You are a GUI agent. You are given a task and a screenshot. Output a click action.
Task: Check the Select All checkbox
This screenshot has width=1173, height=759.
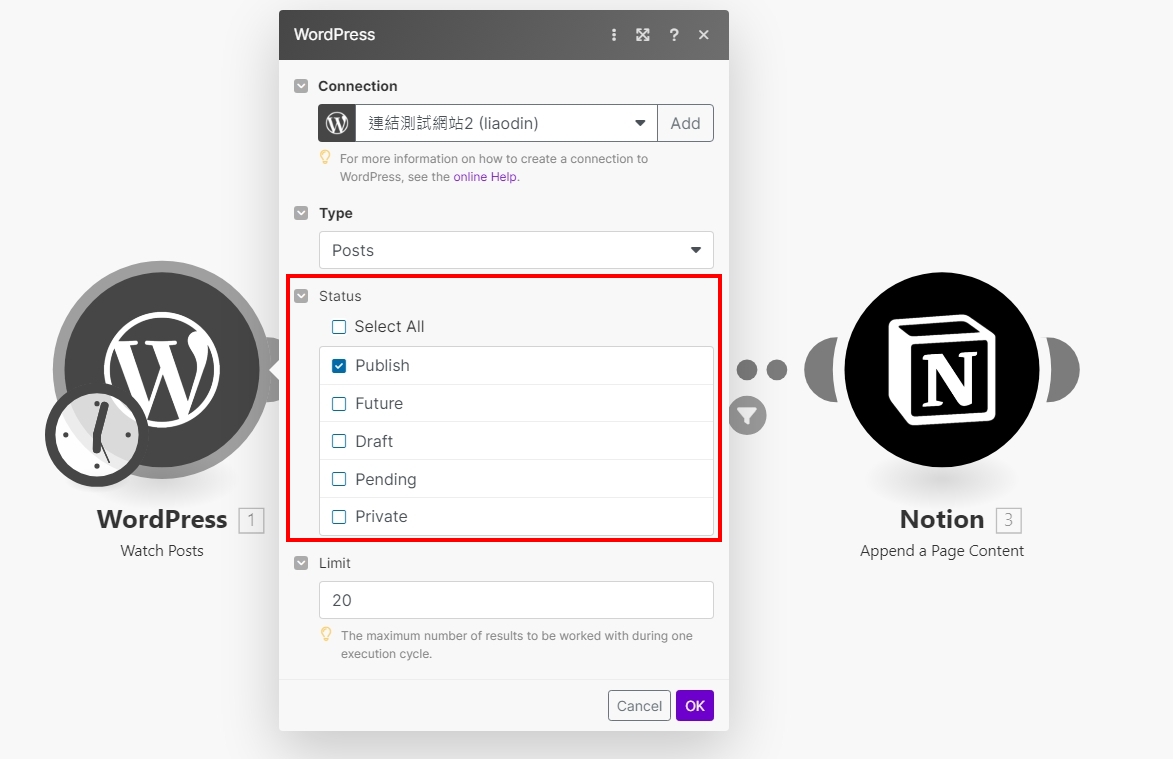[339, 327]
